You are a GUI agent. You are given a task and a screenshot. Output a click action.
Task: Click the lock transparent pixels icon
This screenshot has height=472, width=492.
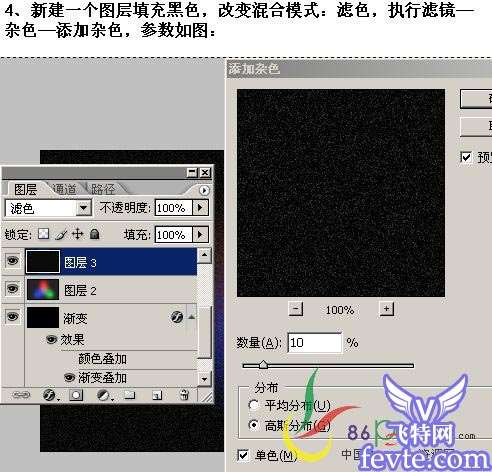coord(43,234)
